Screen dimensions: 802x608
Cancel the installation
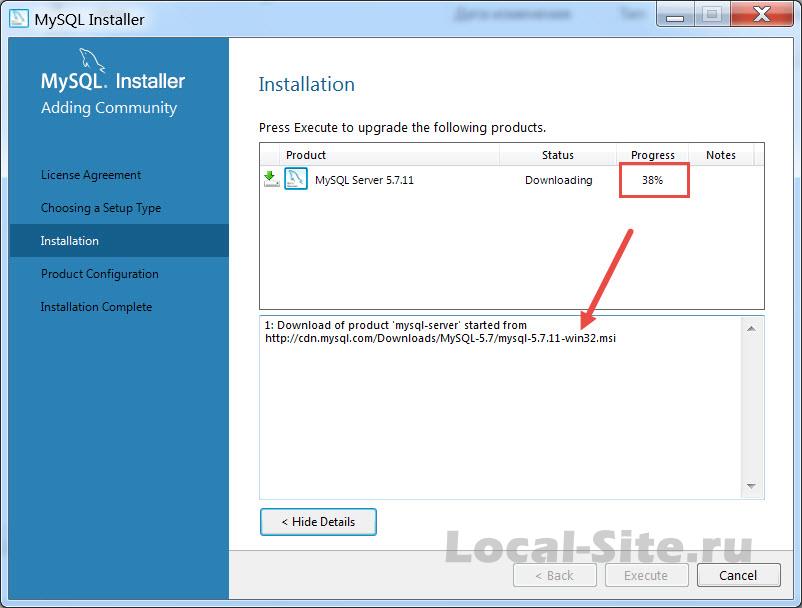click(739, 575)
